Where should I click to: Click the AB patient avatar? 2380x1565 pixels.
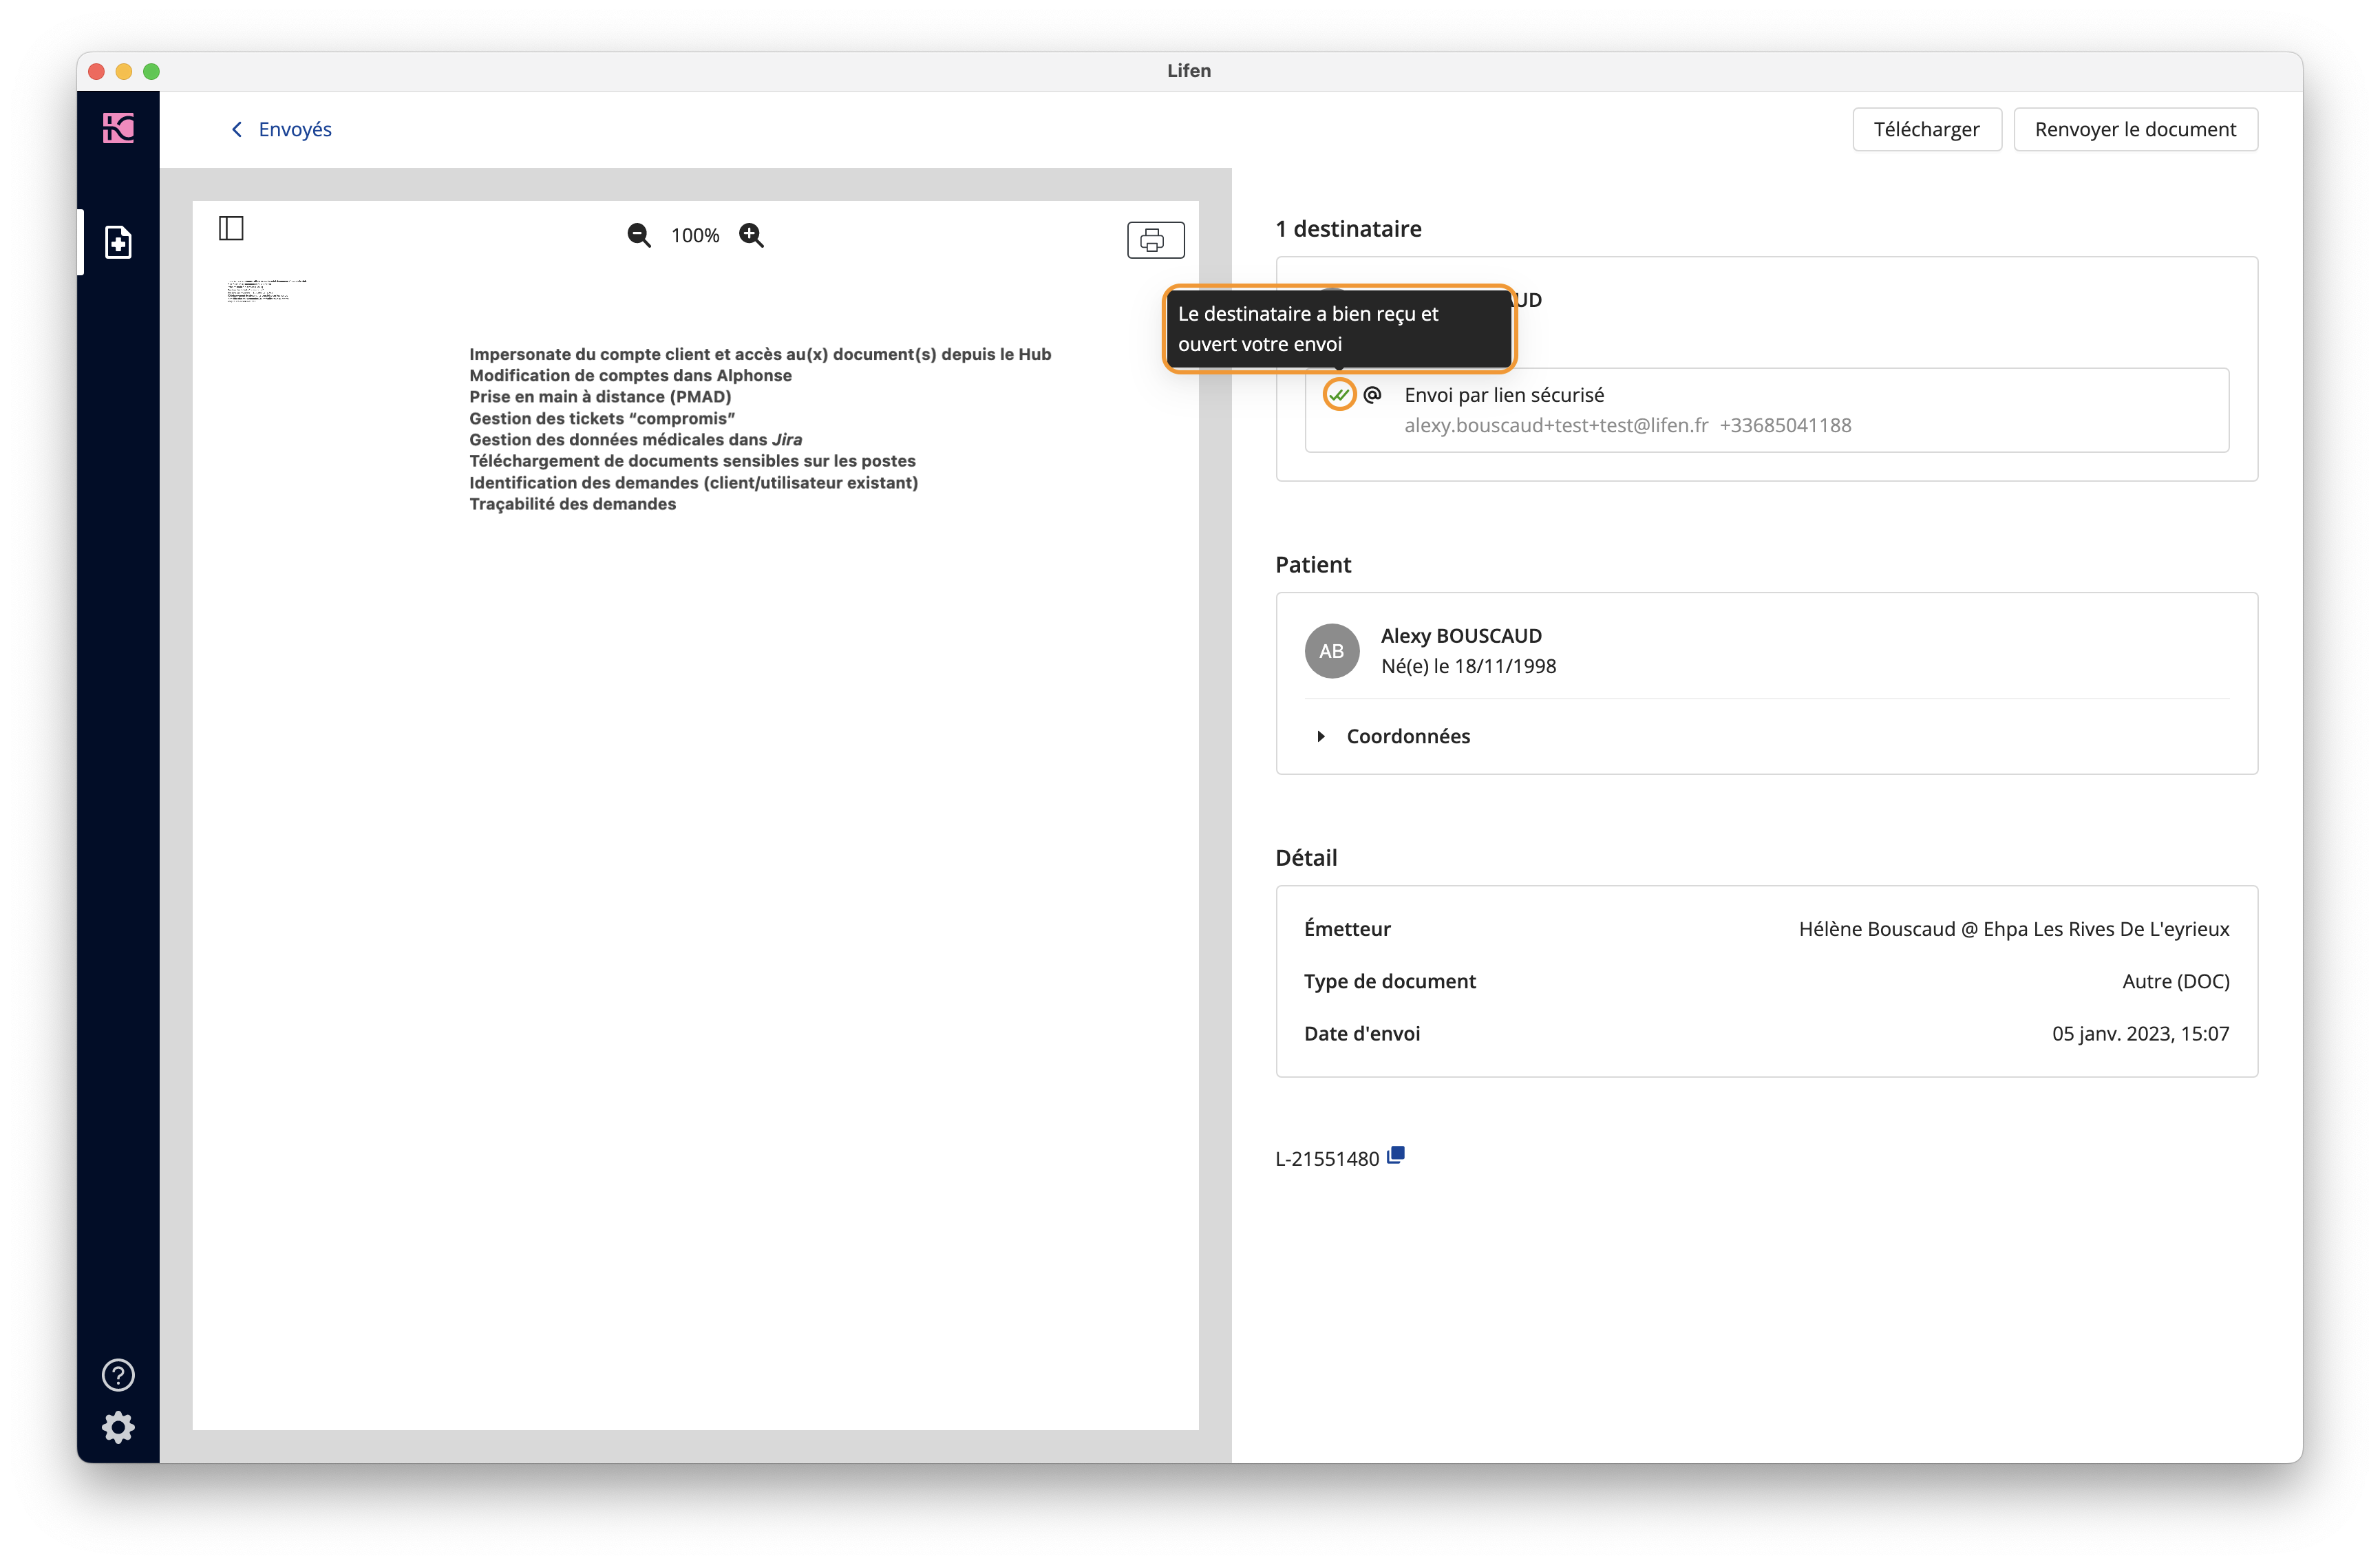[1332, 651]
